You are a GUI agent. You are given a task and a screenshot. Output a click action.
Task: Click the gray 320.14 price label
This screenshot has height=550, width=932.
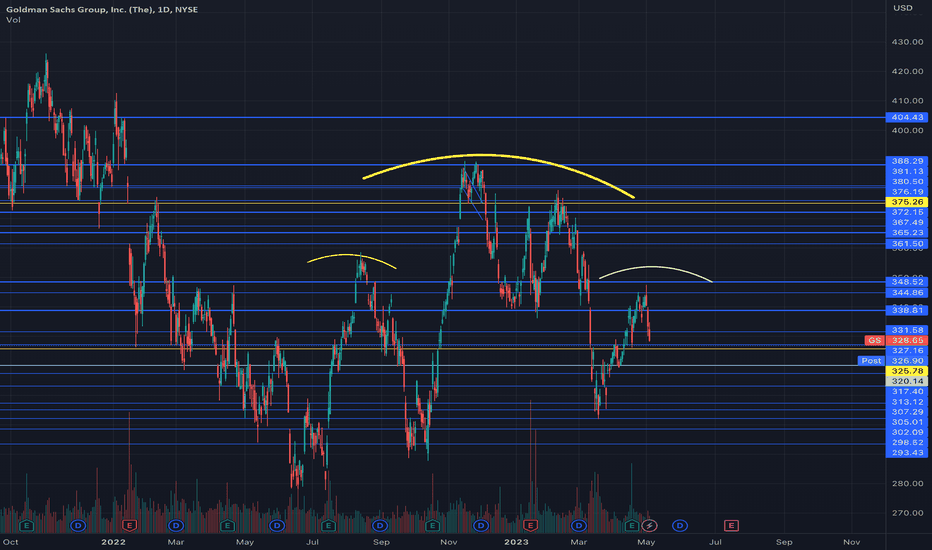(907, 381)
